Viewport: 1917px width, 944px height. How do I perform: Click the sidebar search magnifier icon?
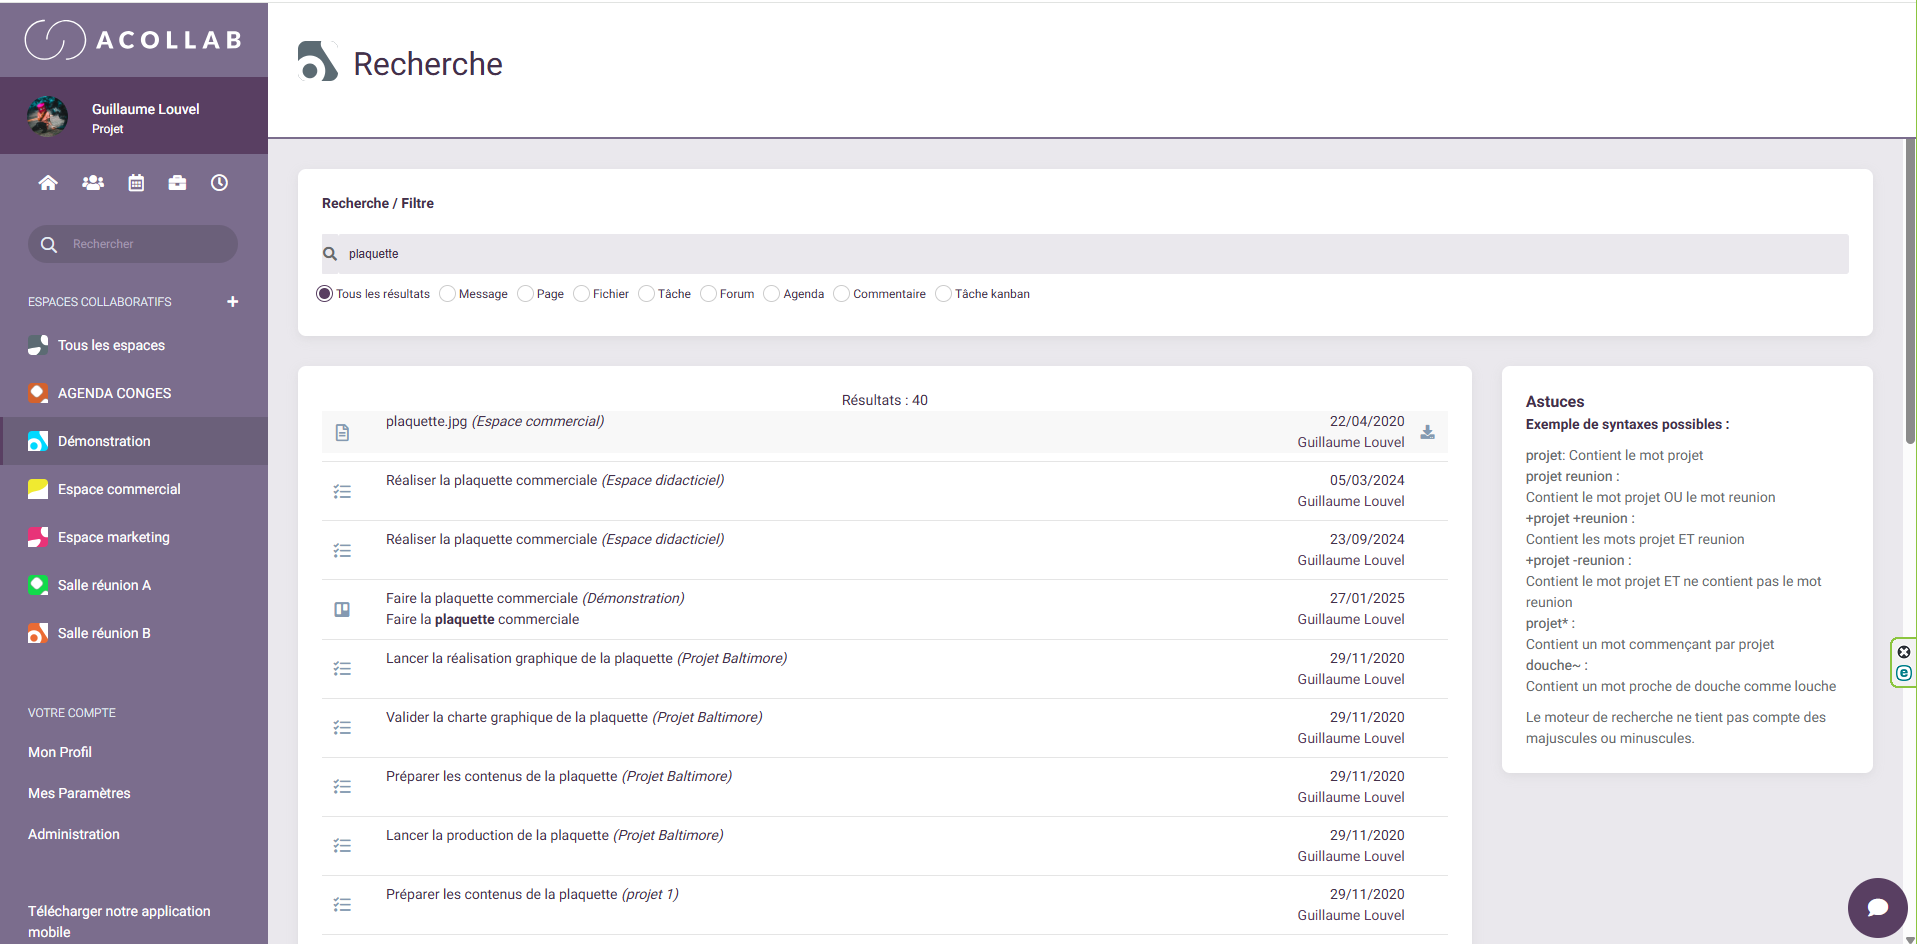coord(48,244)
